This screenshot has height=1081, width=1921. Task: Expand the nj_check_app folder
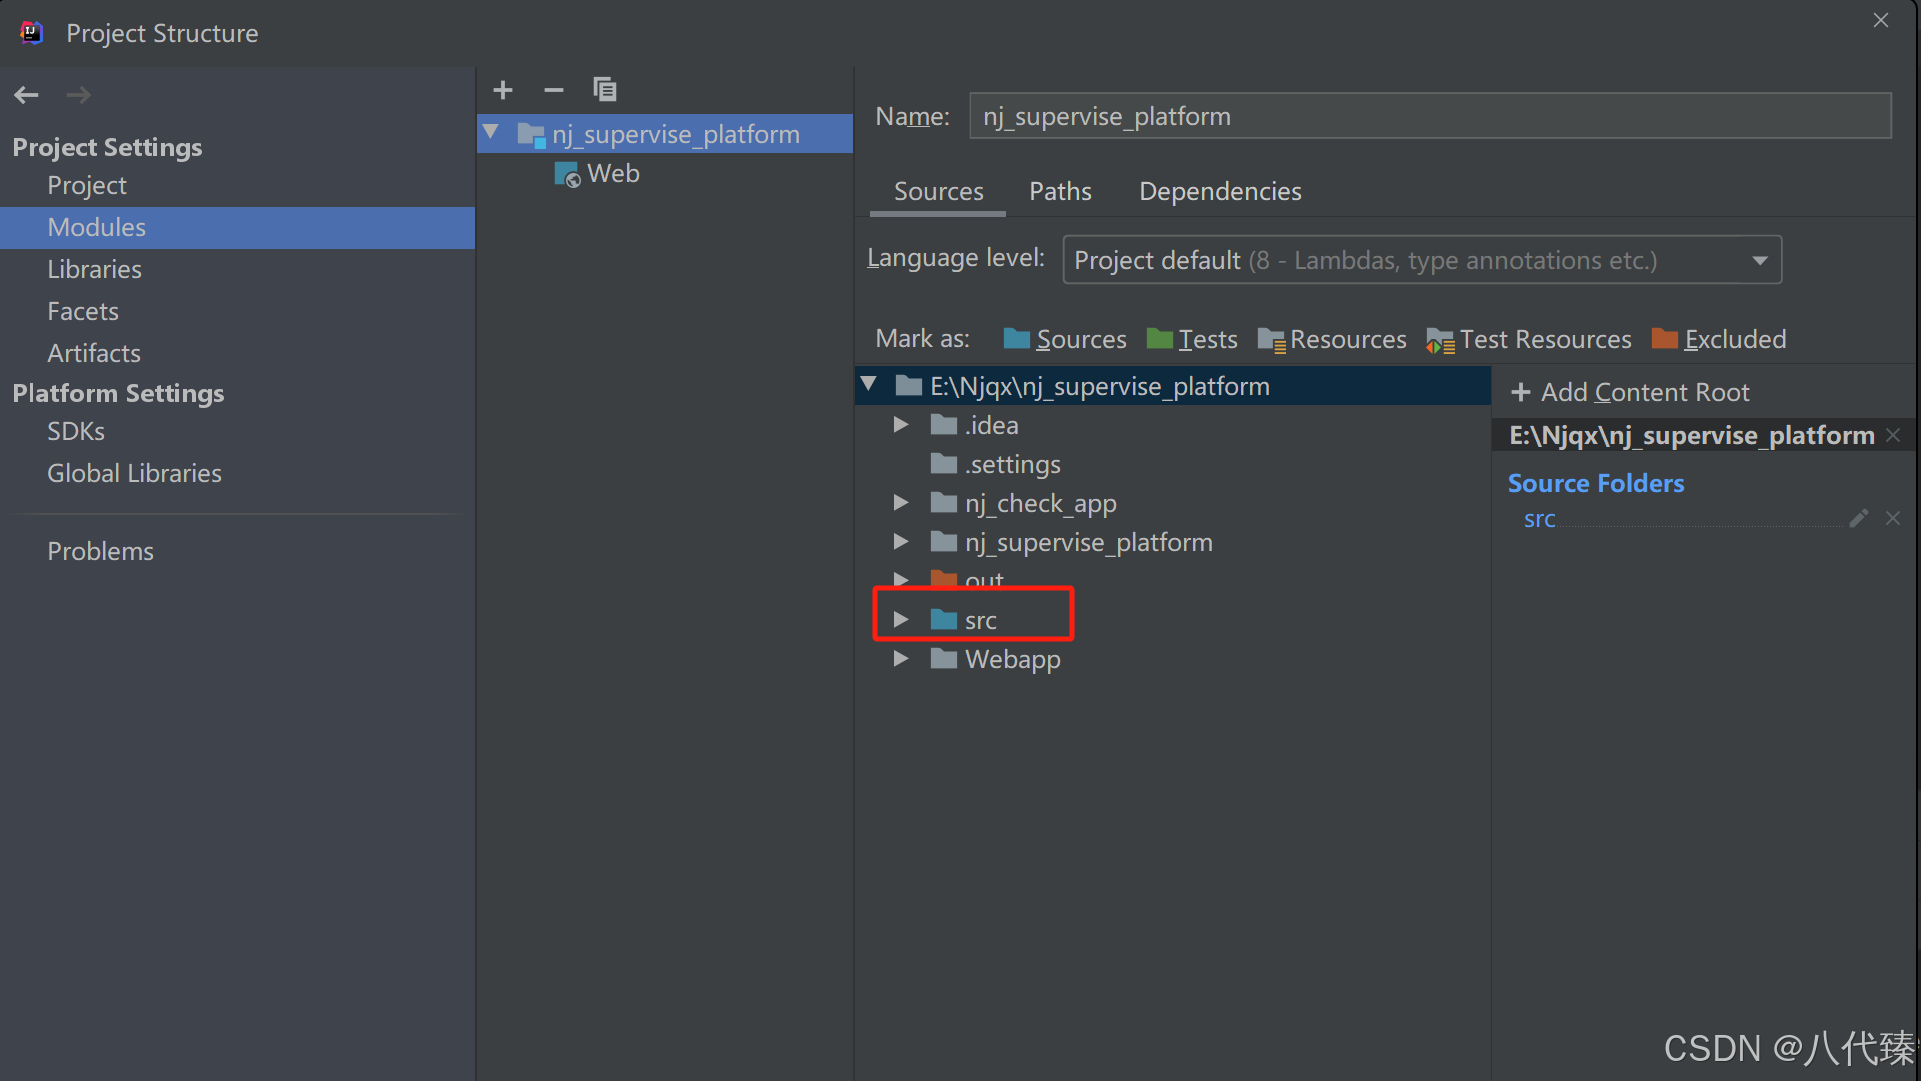click(x=901, y=503)
